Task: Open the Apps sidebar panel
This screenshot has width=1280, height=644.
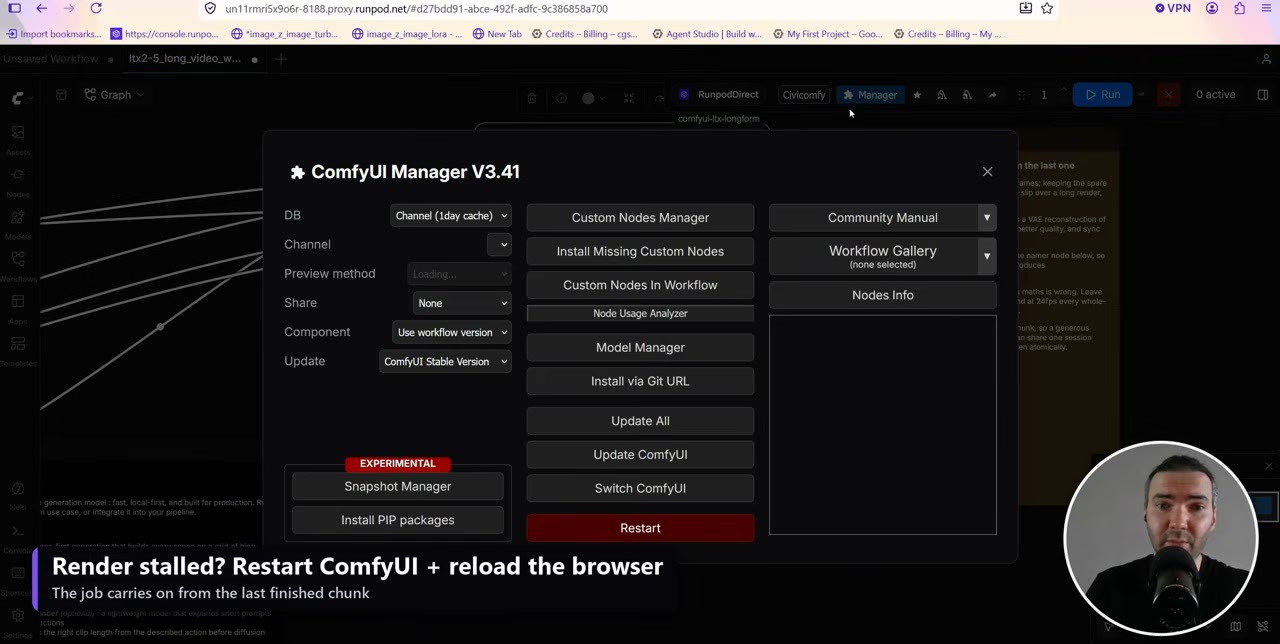Action: click(17, 308)
